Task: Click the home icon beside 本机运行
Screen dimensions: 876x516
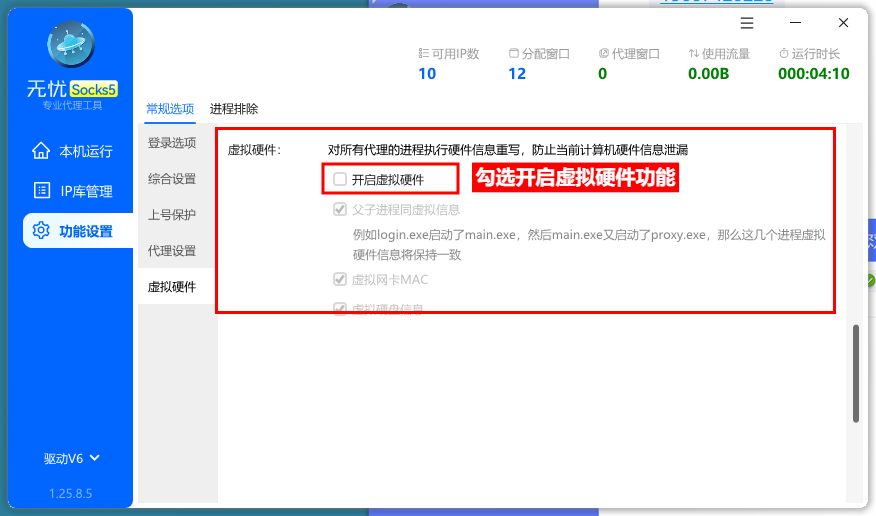Action: [x=41, y=151]
